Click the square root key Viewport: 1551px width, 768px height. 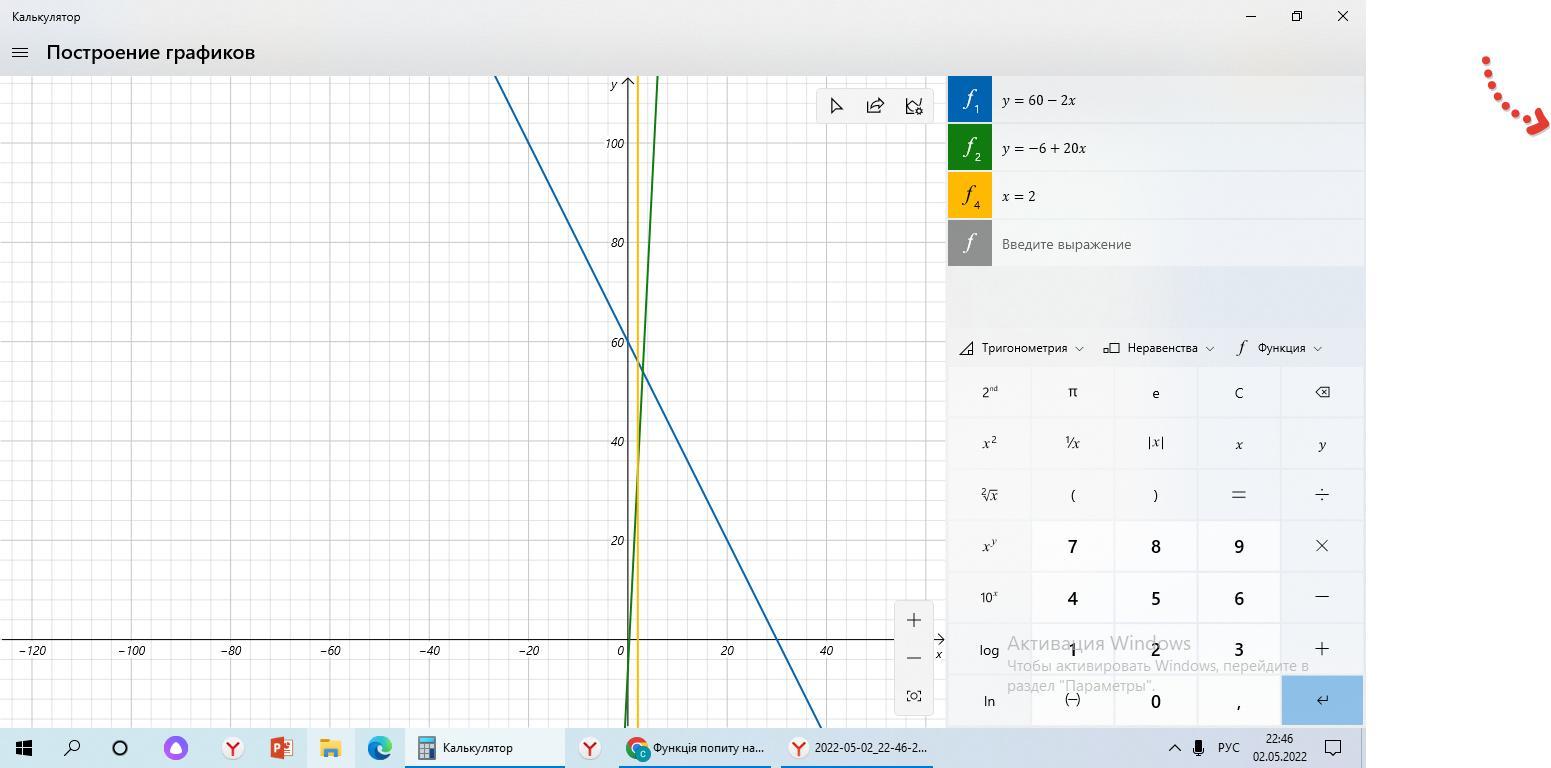989,495
